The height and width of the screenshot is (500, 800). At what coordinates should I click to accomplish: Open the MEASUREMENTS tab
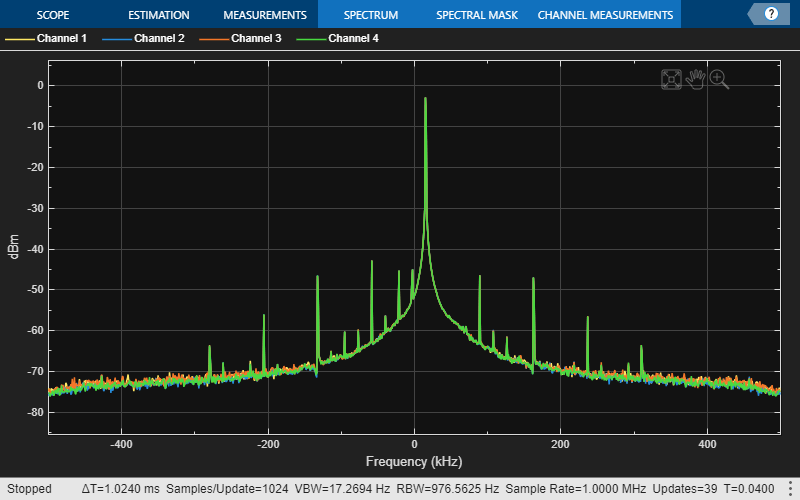coord(265,15)
